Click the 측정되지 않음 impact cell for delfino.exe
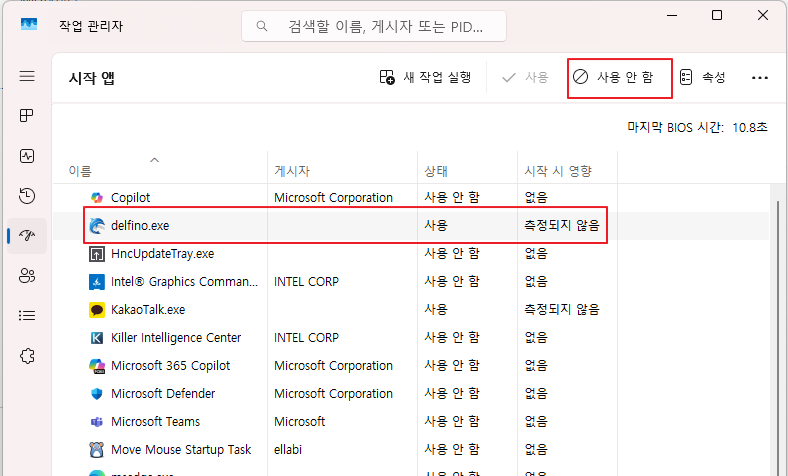Viewport: 788px width, 476px height. click(x=562, y=226)
